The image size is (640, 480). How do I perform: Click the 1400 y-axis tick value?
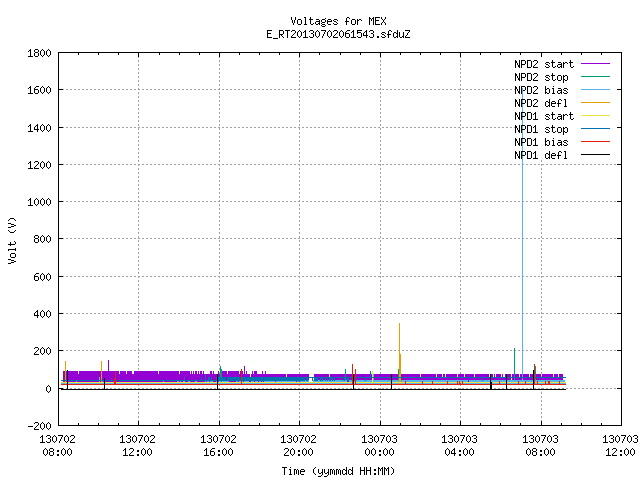point(39,128)
